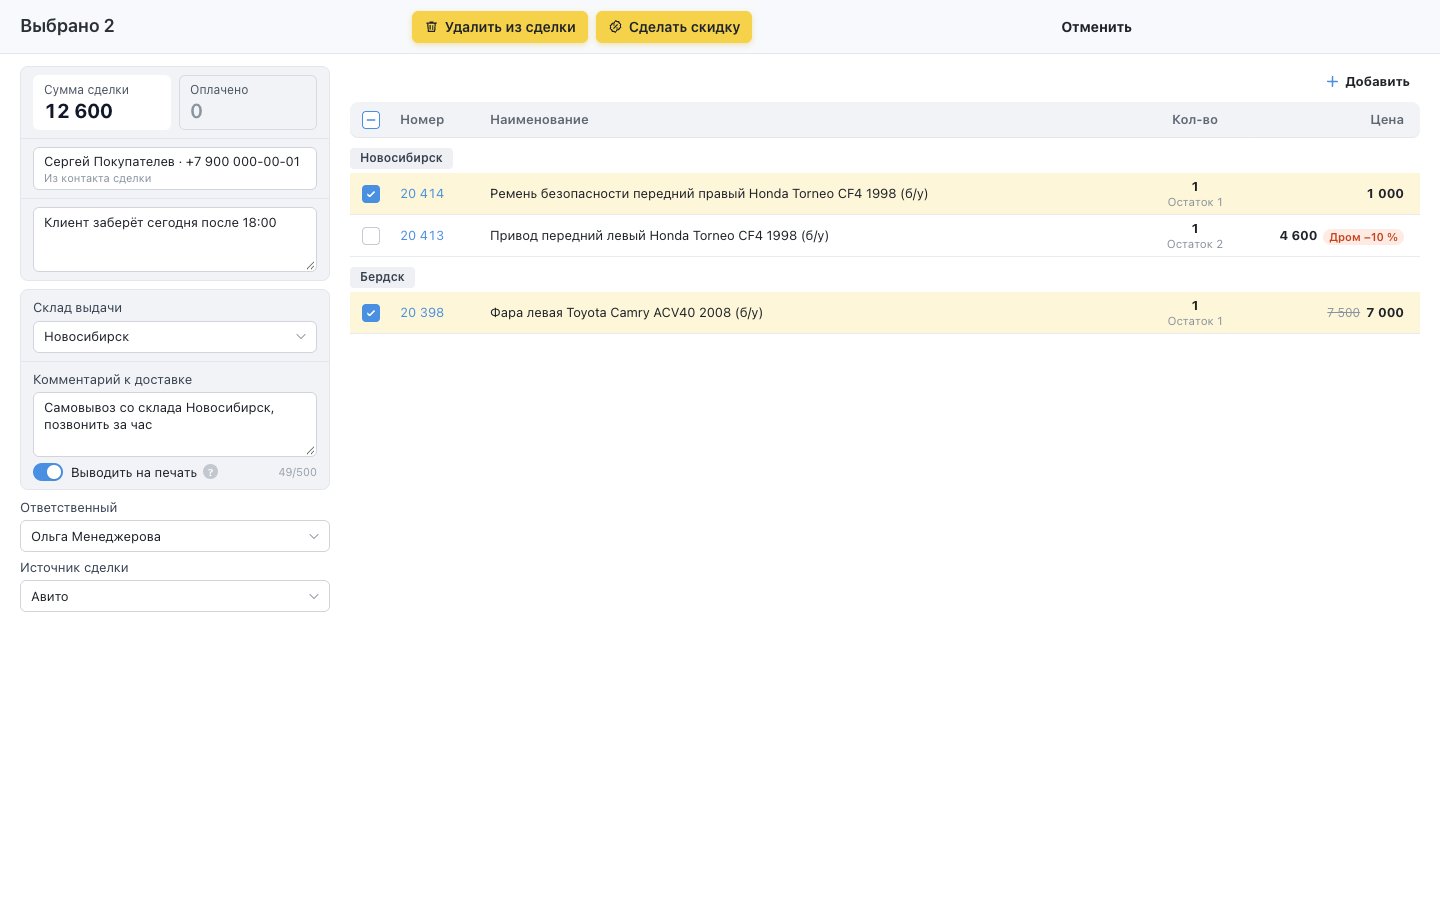Open item link 20 398
Image resolution: width=1440 pixels, height=900 pixels.
tap(422, 313)
